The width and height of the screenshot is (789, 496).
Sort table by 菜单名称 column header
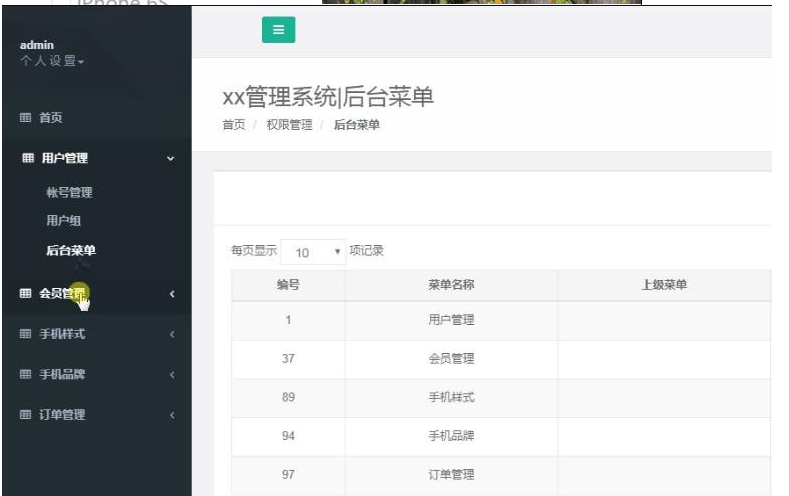coord(451,285)
